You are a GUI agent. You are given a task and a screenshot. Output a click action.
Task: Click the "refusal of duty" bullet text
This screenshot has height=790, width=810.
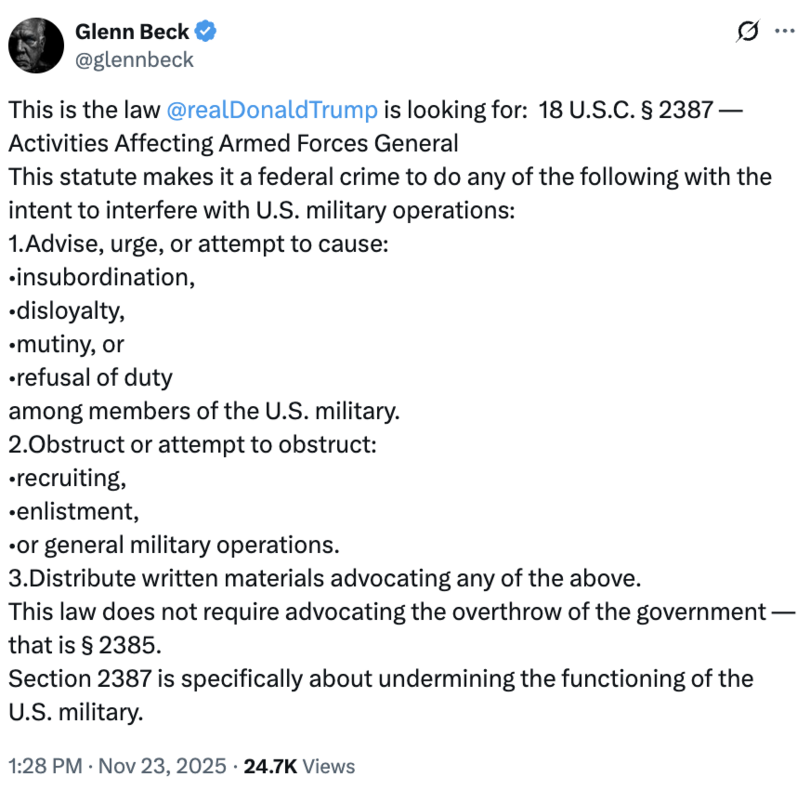click(91, 378)
